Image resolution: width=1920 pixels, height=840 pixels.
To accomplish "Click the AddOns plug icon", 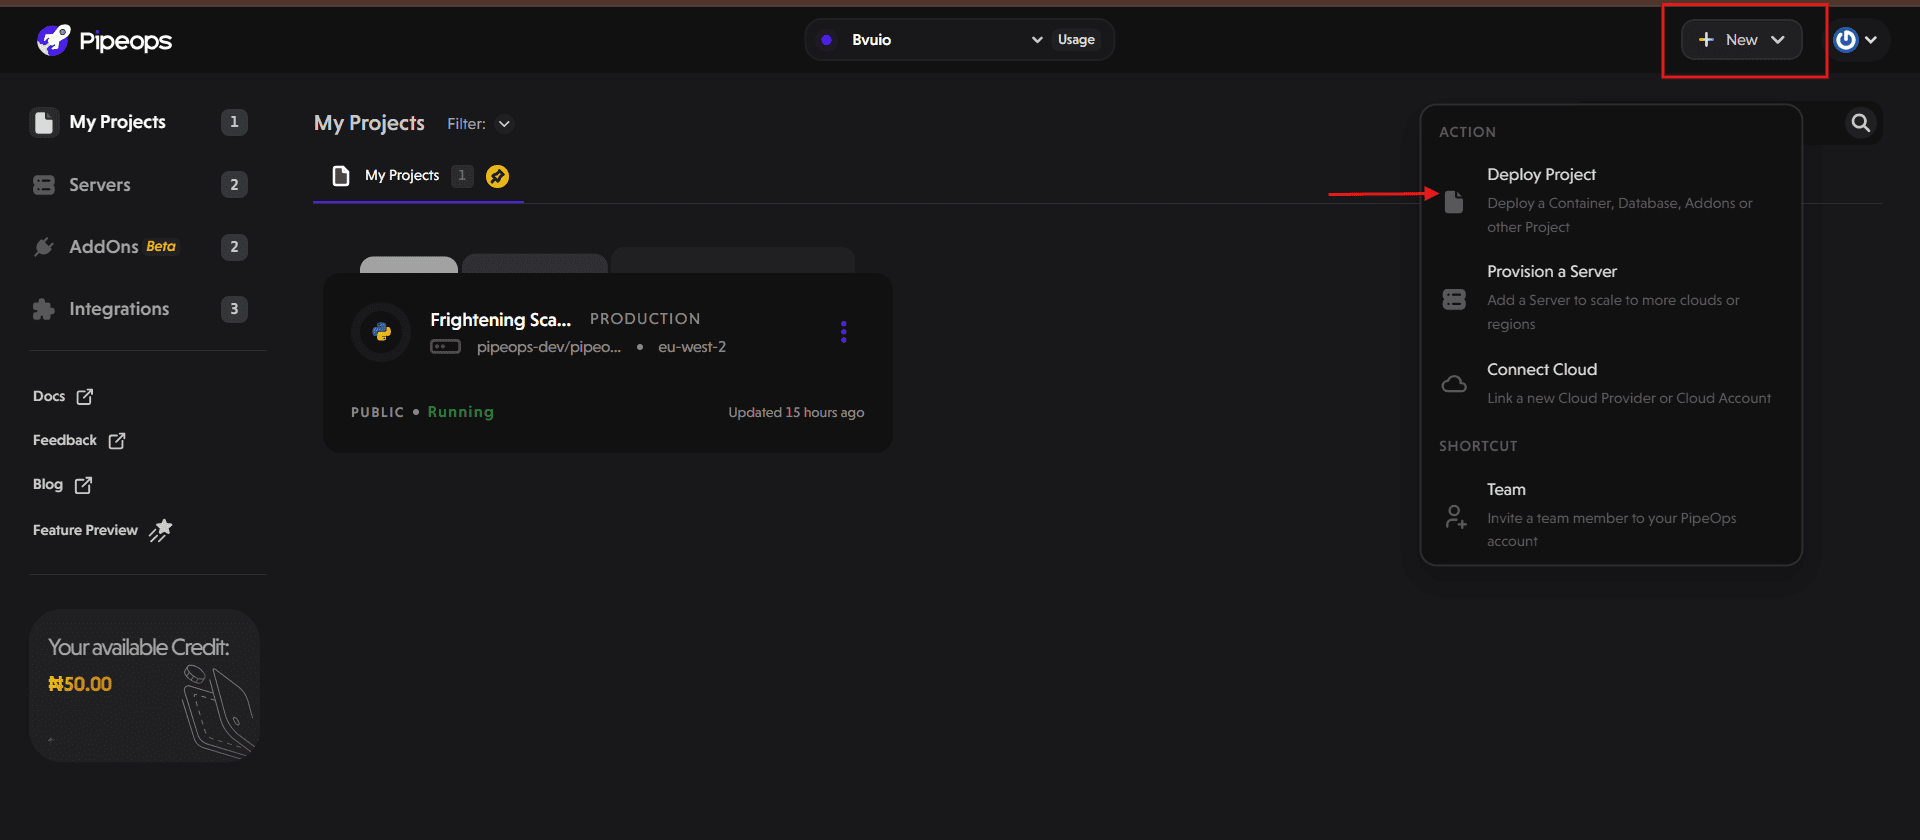I will coord(44,247).
